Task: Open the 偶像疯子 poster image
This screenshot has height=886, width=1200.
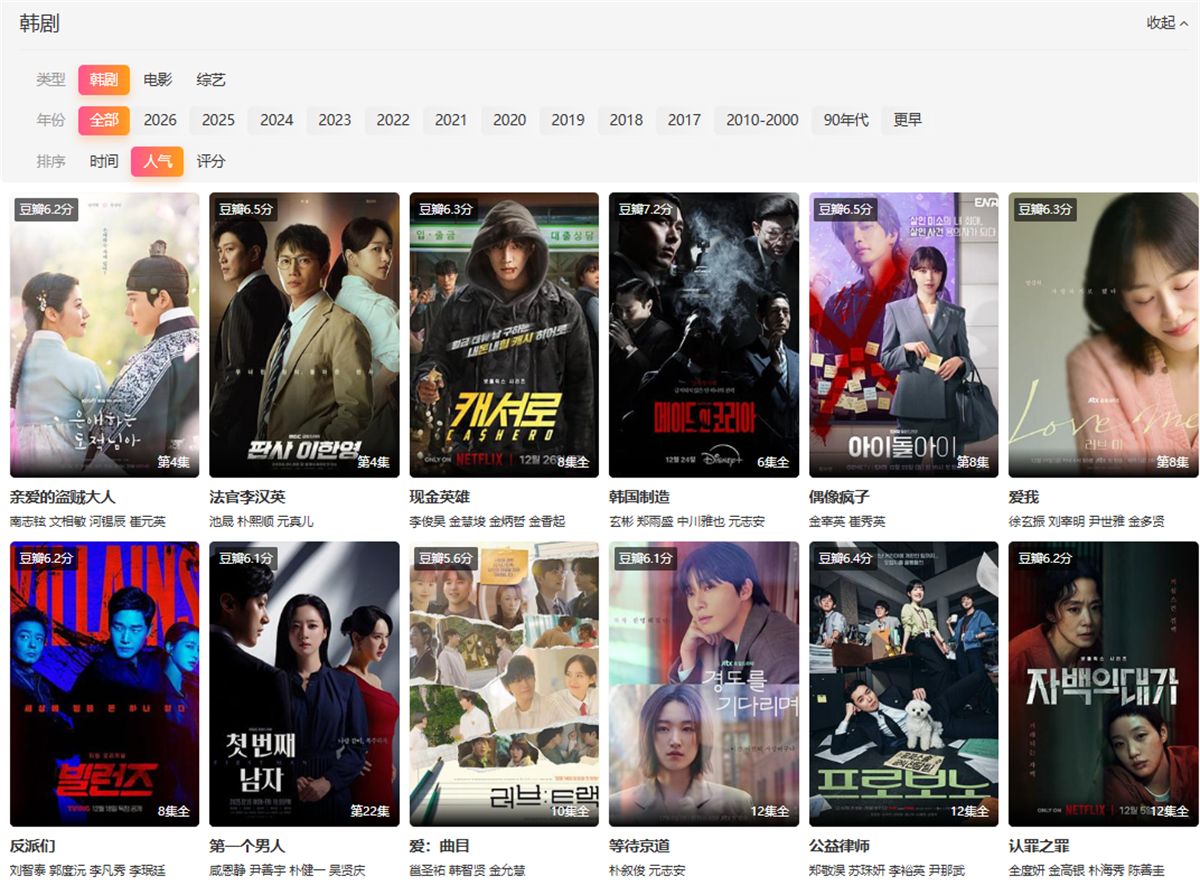Action: point(903,335)
